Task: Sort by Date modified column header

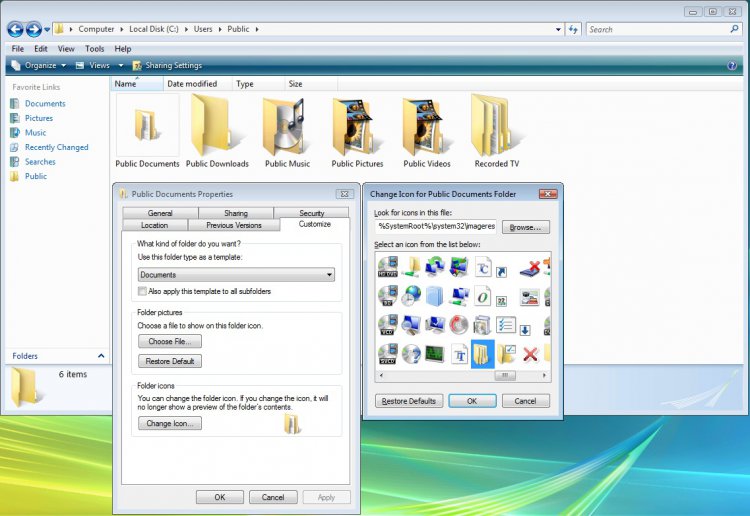Action: 197,84
